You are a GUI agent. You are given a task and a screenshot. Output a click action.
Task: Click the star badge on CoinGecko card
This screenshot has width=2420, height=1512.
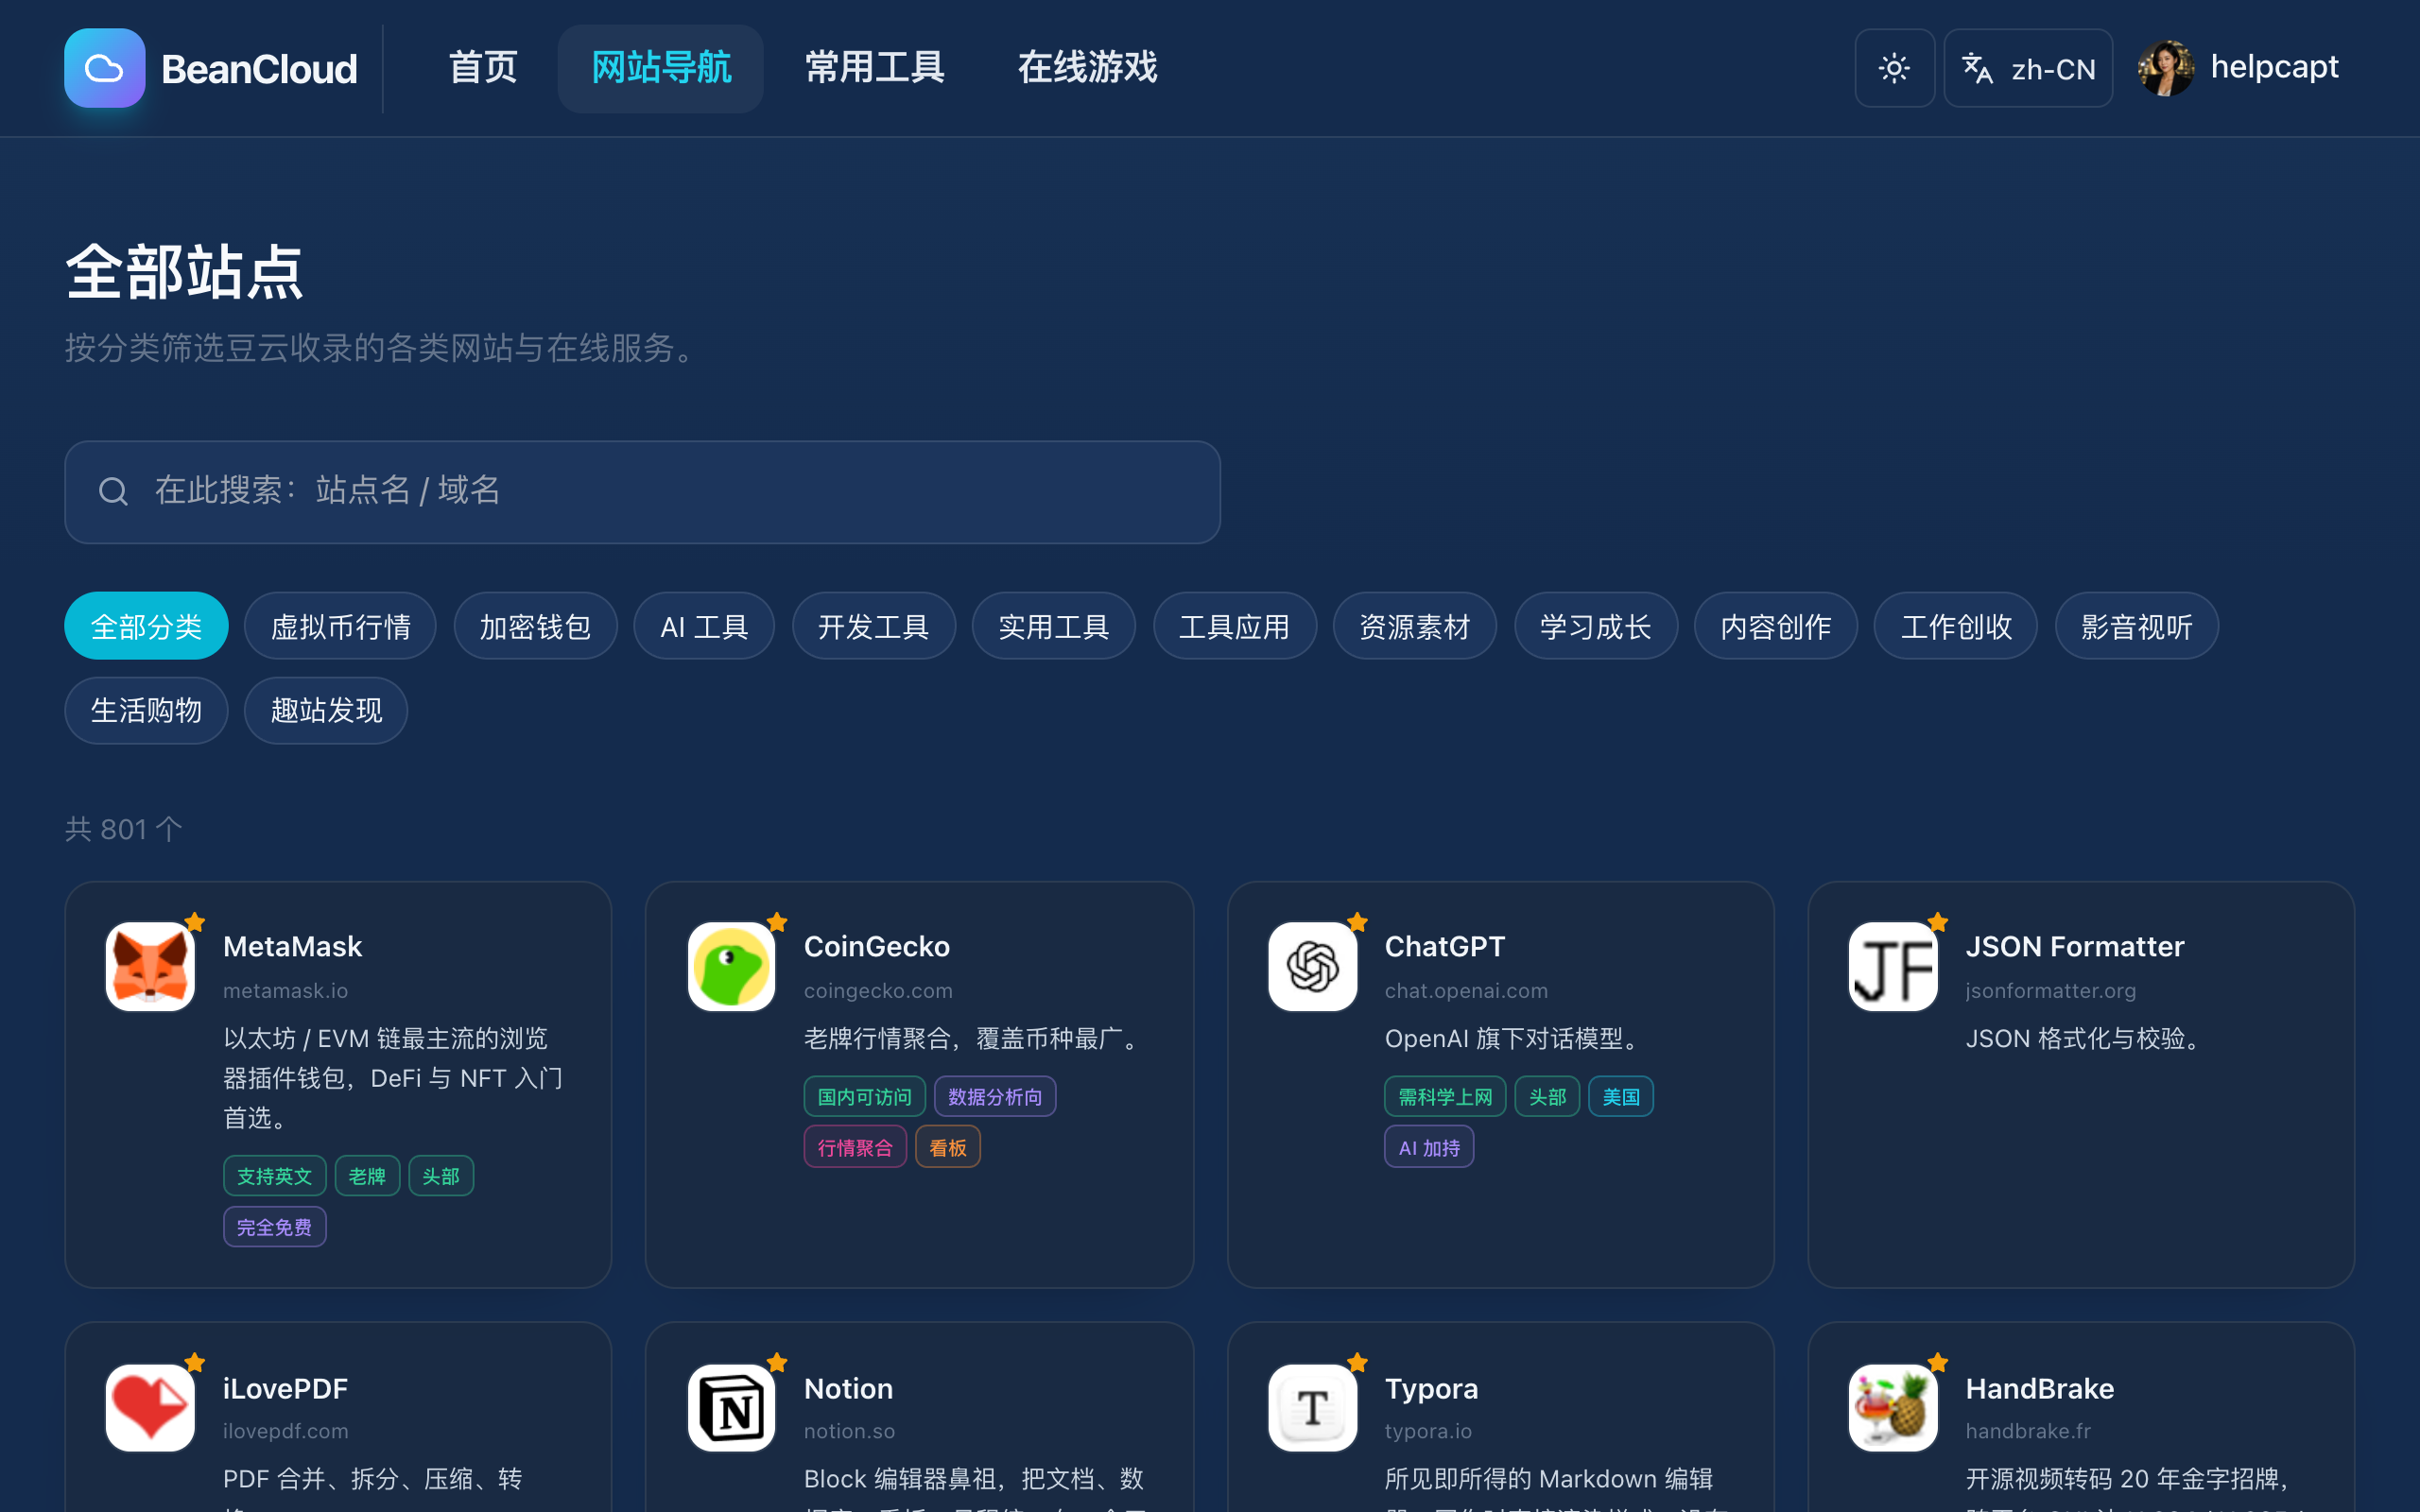coord(777,921)
